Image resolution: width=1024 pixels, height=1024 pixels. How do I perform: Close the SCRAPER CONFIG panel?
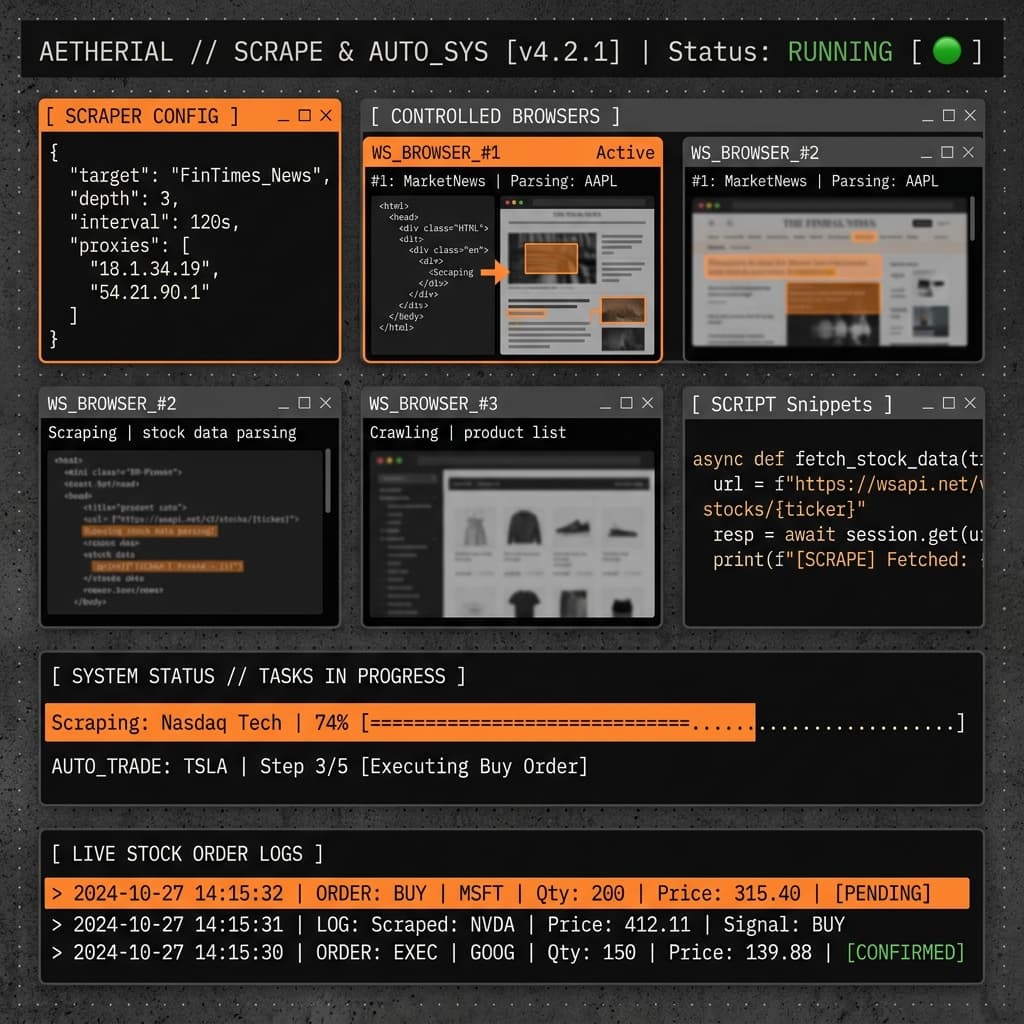[326, 116]
